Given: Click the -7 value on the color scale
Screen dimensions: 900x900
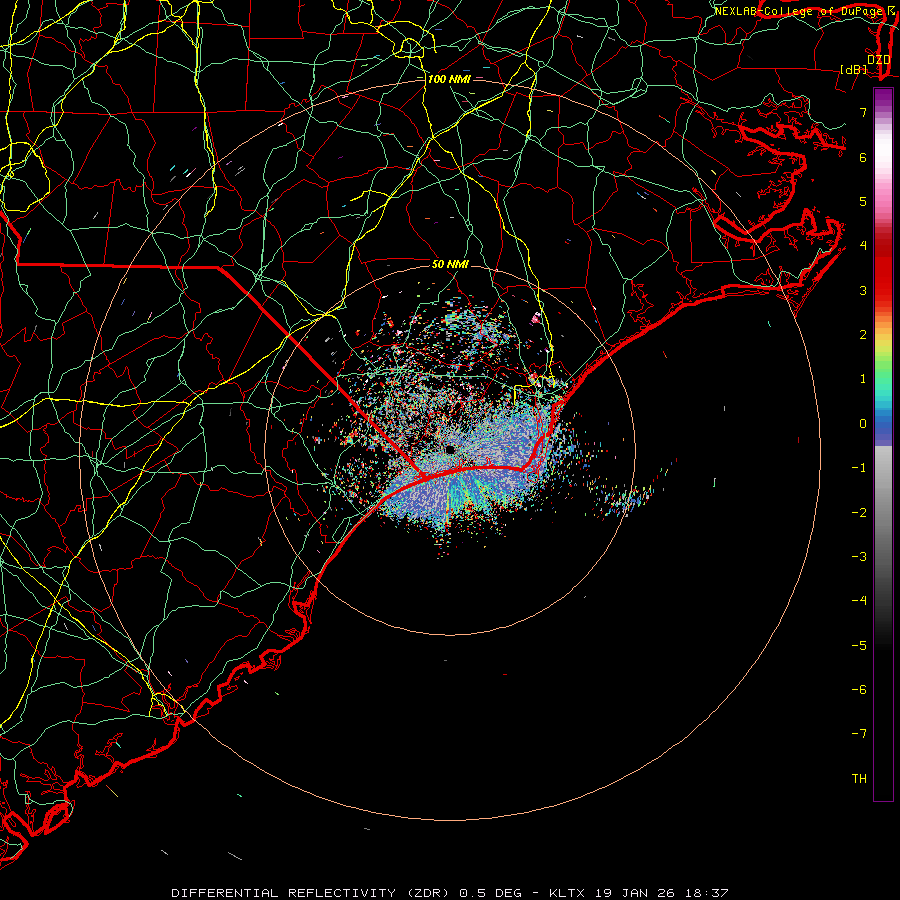Looking at the screenshot, I should 859,734.
